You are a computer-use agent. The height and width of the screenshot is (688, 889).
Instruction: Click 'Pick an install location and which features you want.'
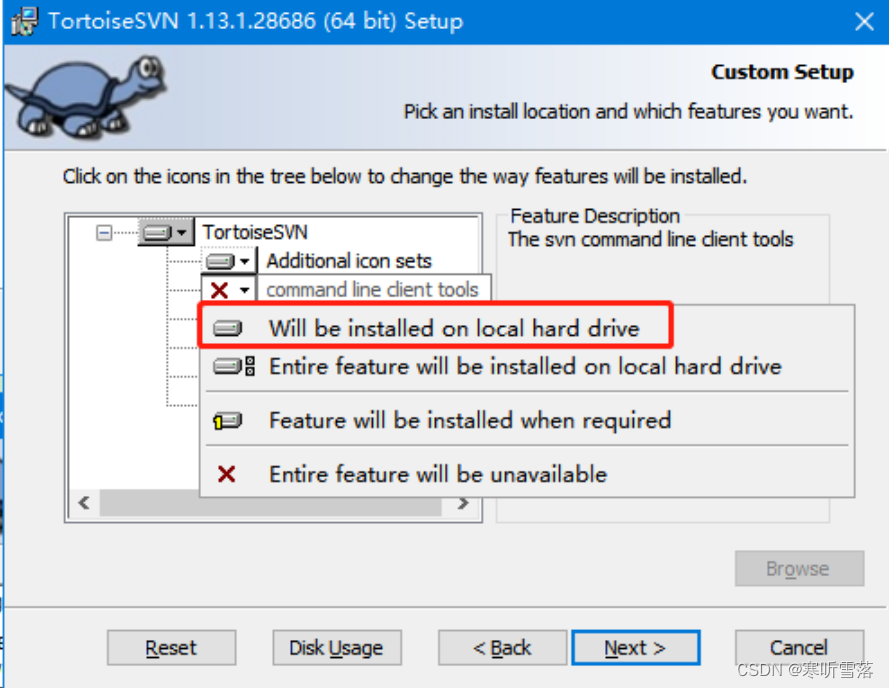[628, 112]
